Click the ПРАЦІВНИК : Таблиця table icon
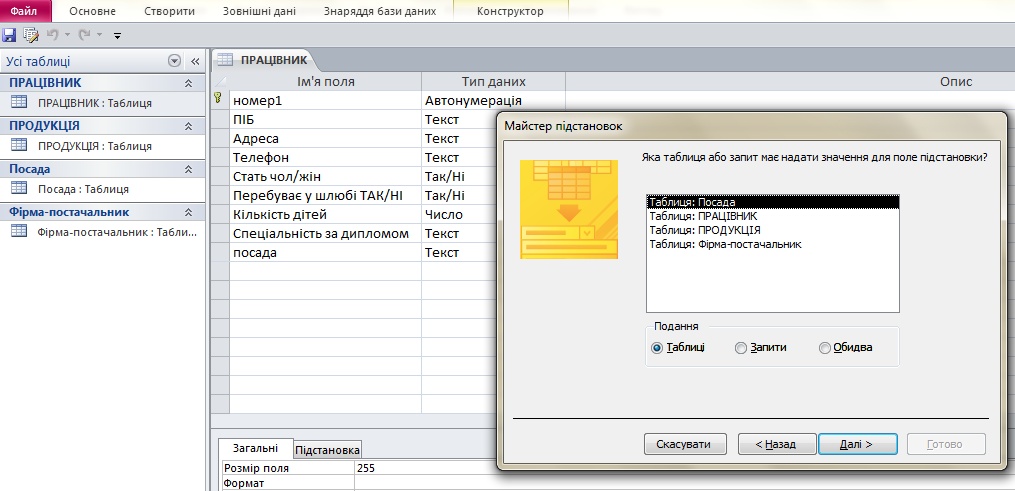Image resolution: width=1015 pixels, height=491 pixels. [x=19, y=102]
